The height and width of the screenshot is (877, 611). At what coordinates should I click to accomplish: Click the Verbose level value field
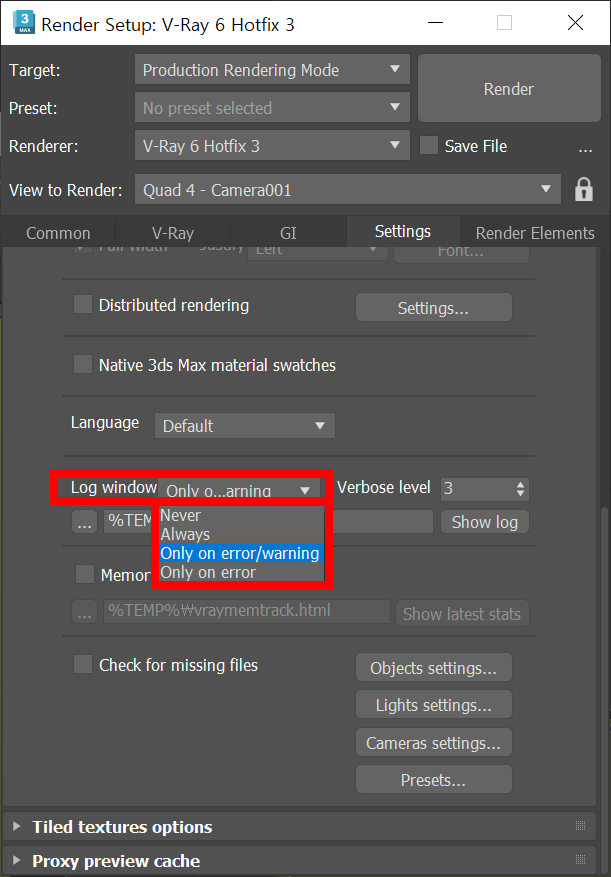(476, 489)
